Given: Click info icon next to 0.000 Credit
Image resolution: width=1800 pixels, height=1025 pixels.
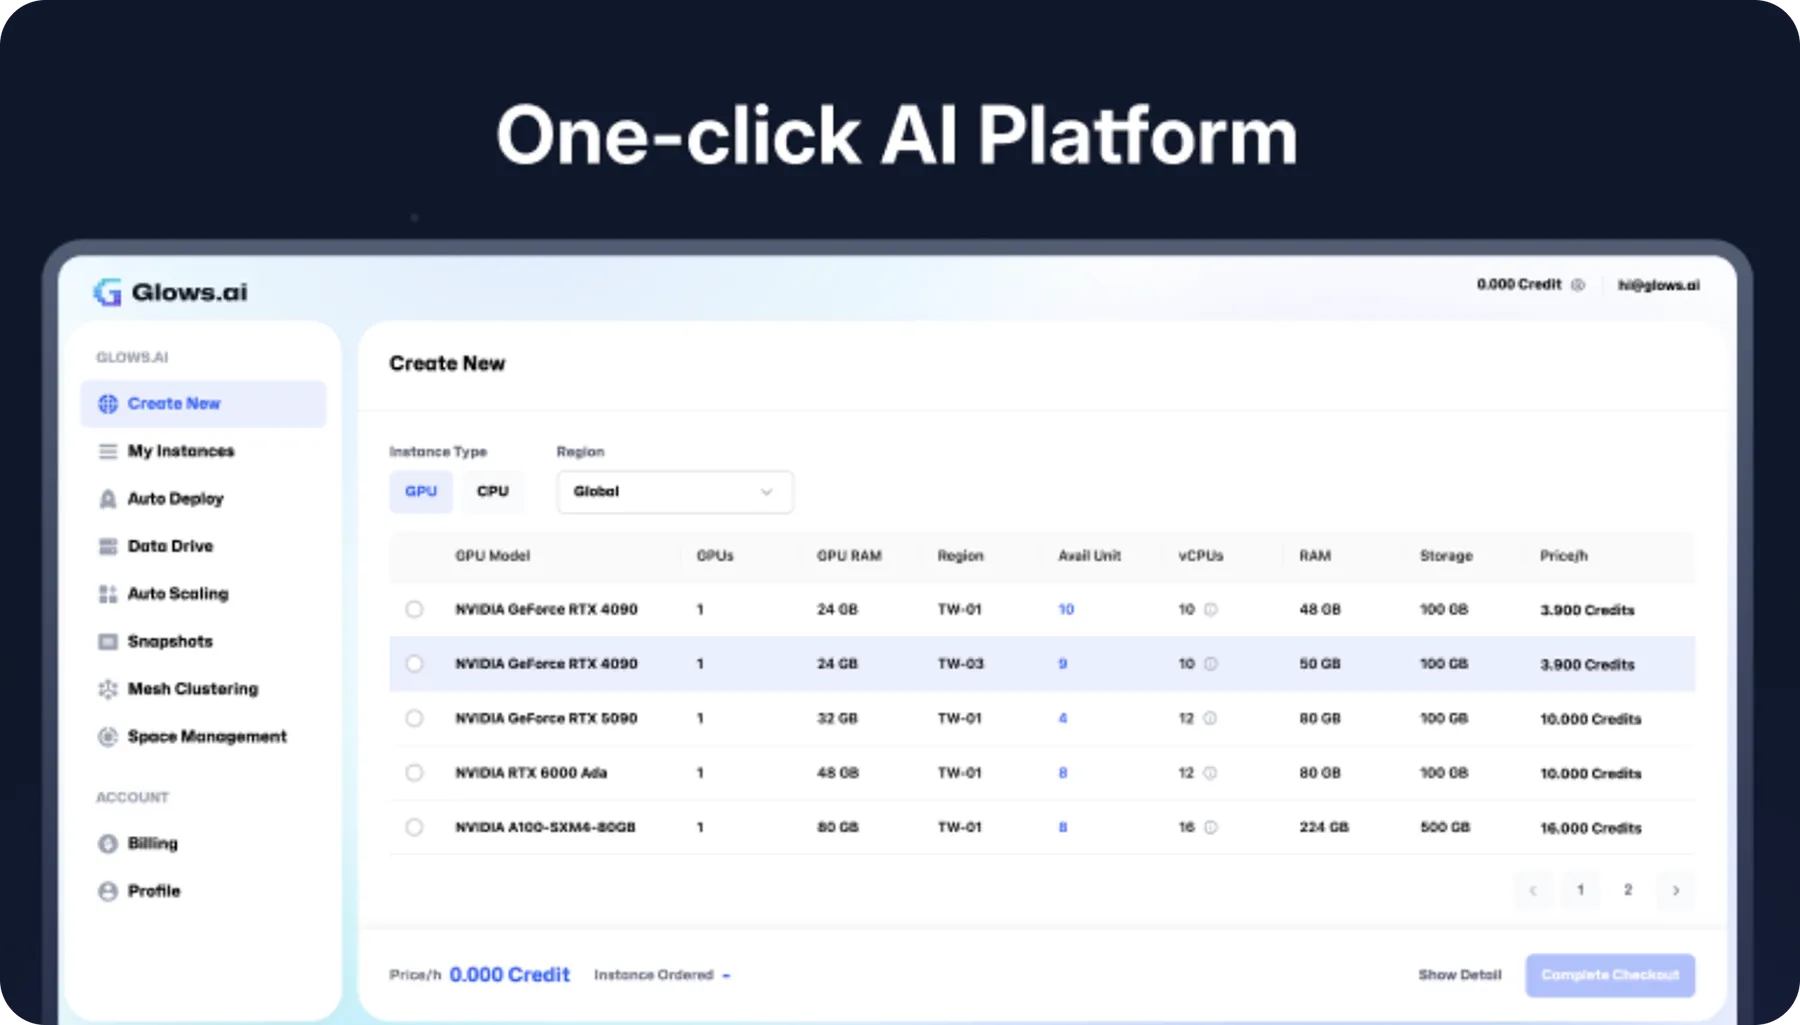Looking at the screenshot, I should (1578, 285).
